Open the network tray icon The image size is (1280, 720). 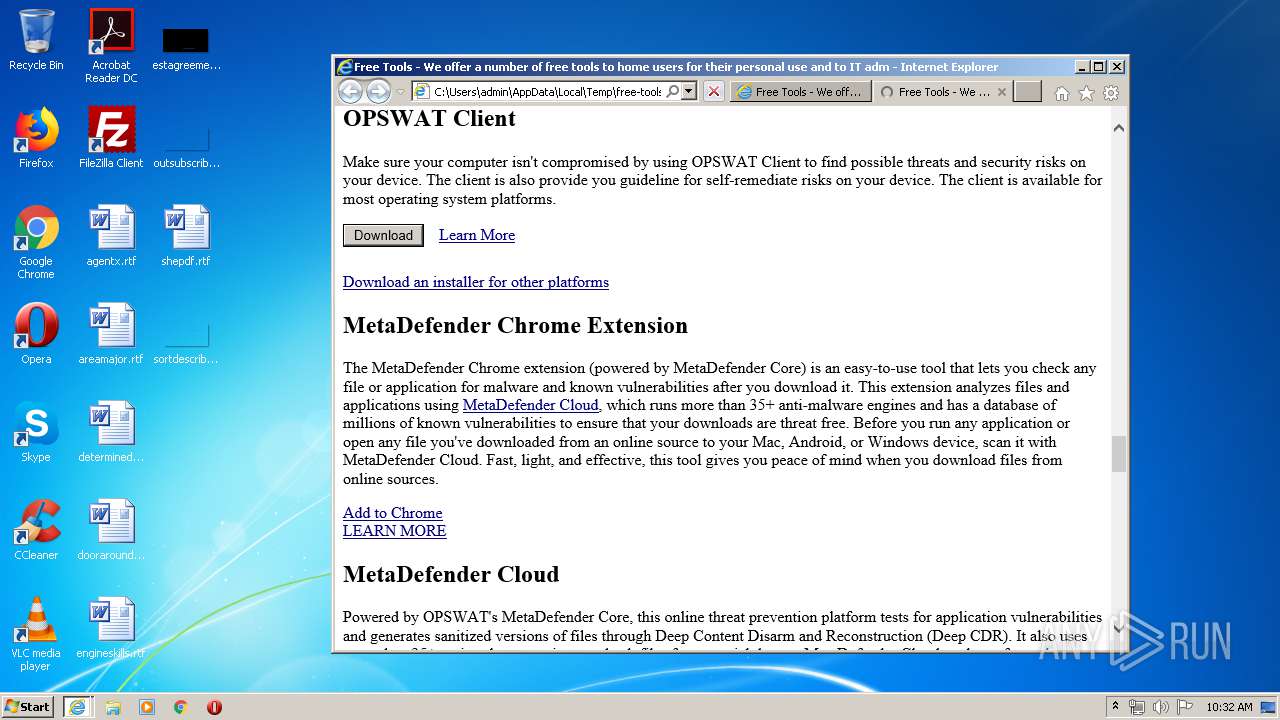coord(1137,707)
